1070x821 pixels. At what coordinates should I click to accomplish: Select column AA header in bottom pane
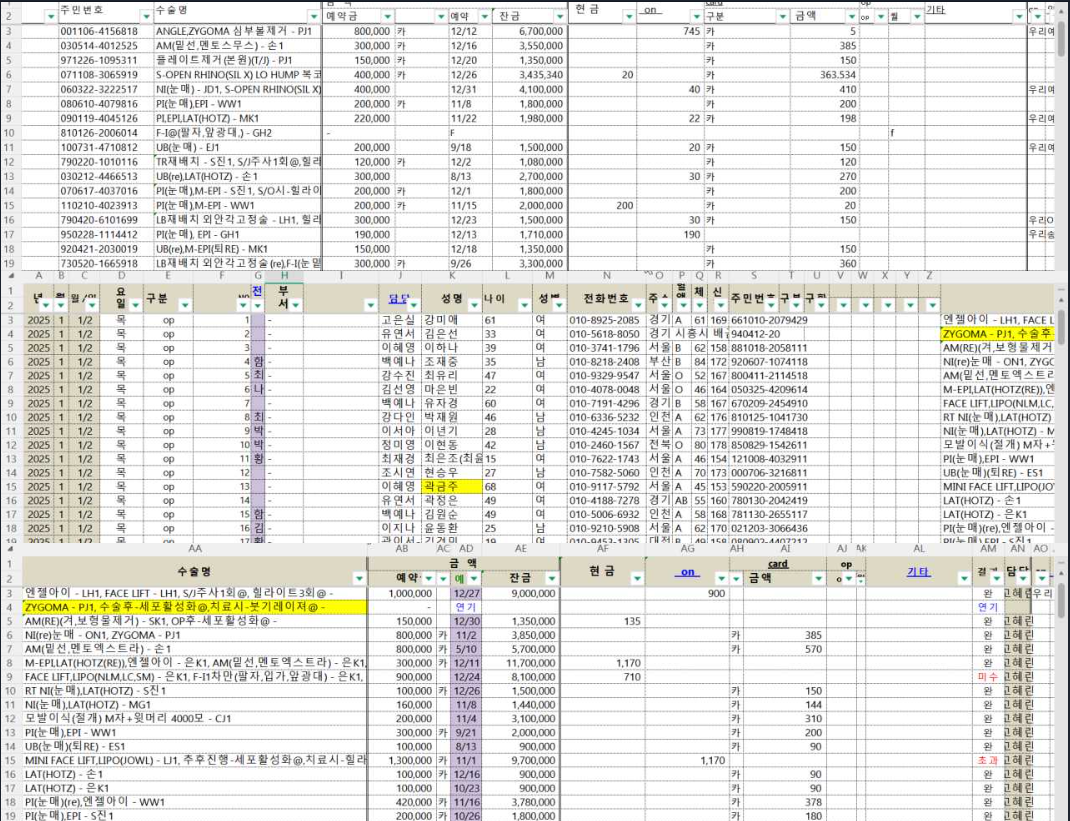pos(194,549)
